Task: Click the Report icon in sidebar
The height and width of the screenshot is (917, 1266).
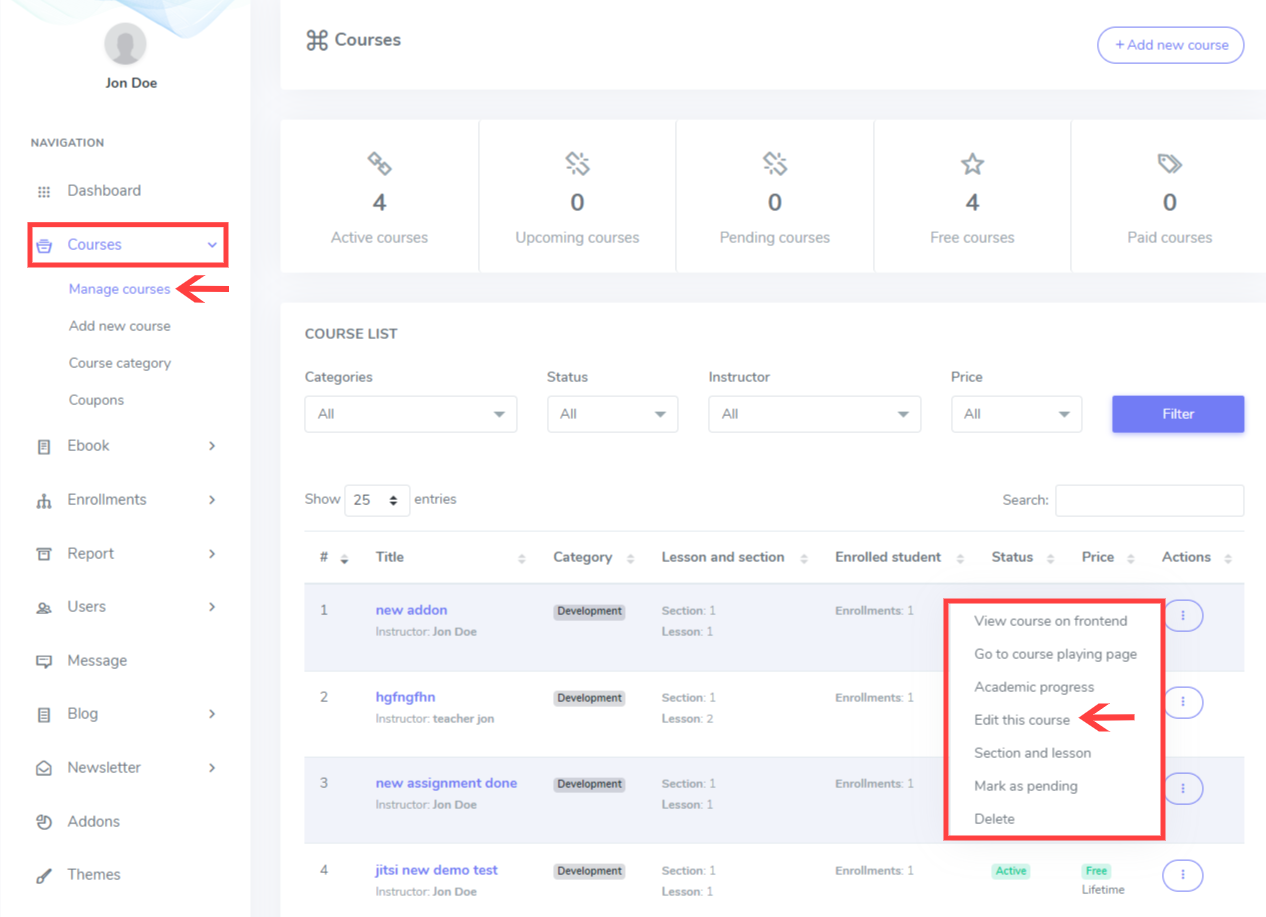Action: pos(43,554)
